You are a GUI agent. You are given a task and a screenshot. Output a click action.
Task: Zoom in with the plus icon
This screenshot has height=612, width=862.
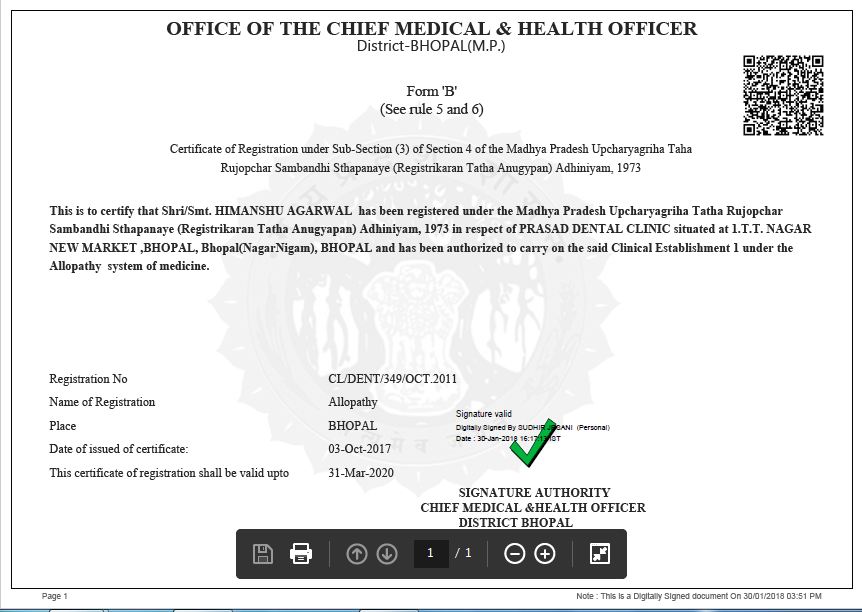point(545,554)
